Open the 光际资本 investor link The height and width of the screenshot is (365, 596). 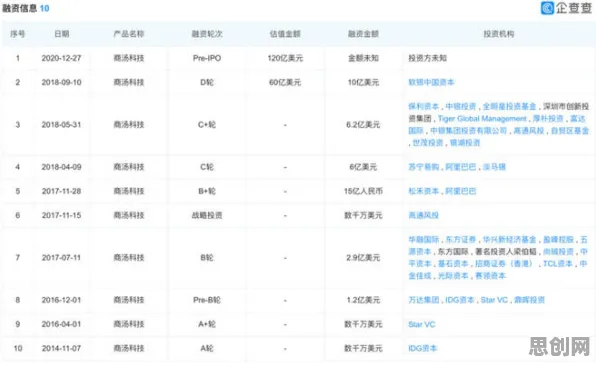(453, 276)
